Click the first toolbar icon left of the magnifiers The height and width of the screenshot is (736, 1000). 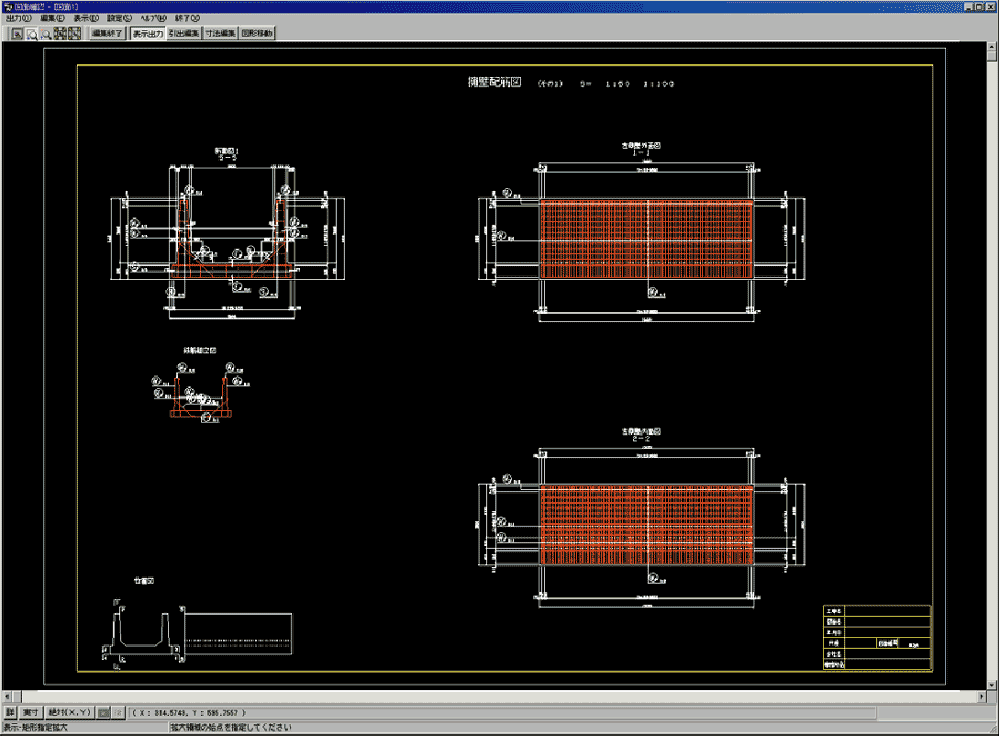click(x=18, y=34)
